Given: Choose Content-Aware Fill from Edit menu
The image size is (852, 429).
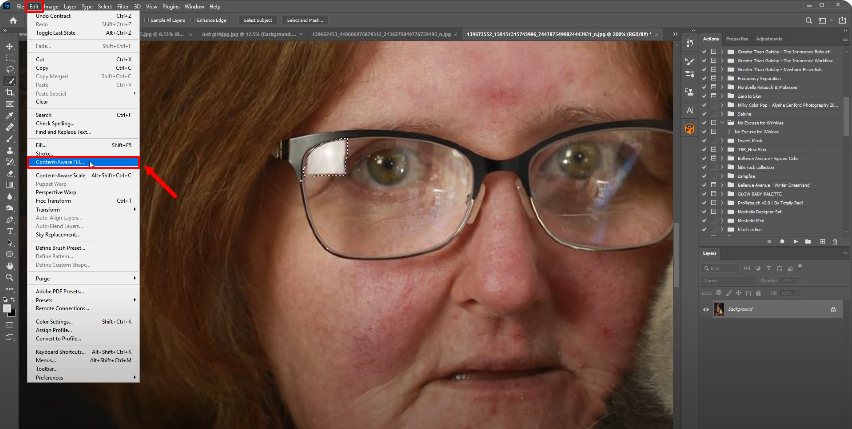Looking at the screenshot, I should (x=83, y=162).
